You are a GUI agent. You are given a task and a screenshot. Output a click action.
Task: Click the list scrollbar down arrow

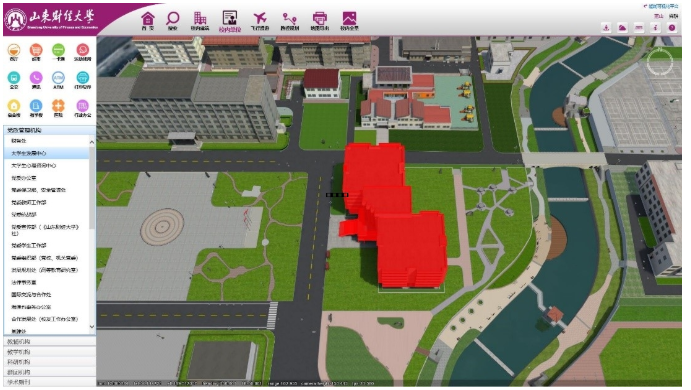92,327
